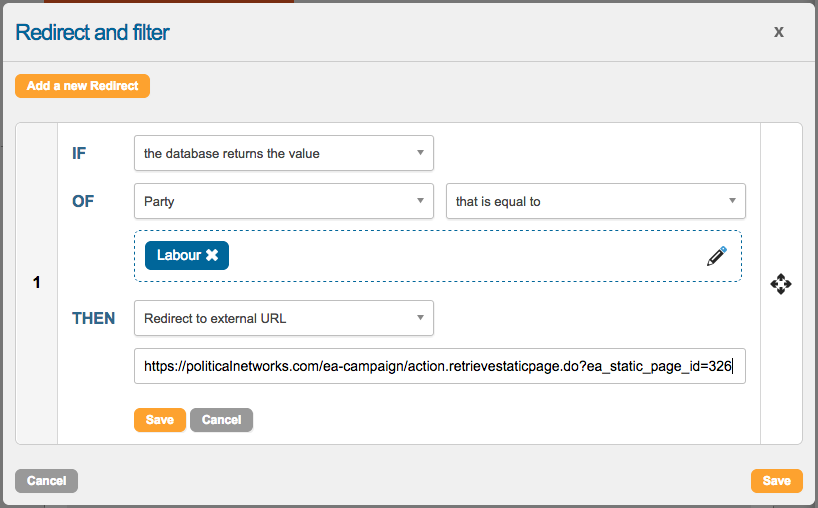818x508 pixels.
Task: Close the Redirect and filter dialog
Action: pyautogui.click(x=778, y=32)
